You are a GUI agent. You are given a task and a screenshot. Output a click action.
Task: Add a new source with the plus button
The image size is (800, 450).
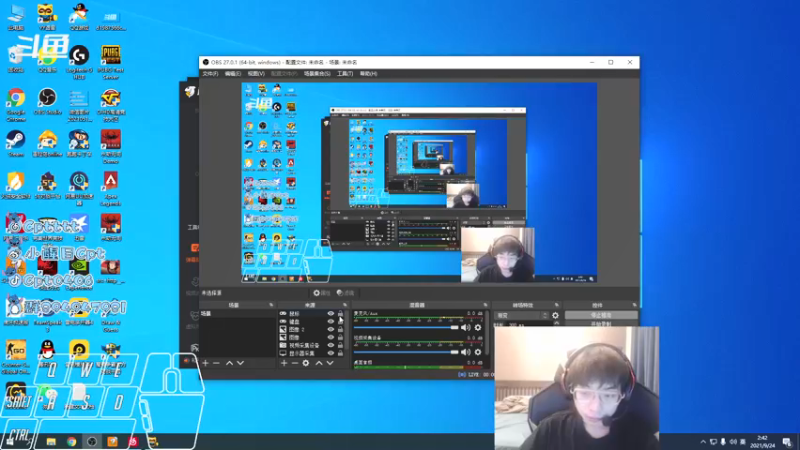(284, 363)
